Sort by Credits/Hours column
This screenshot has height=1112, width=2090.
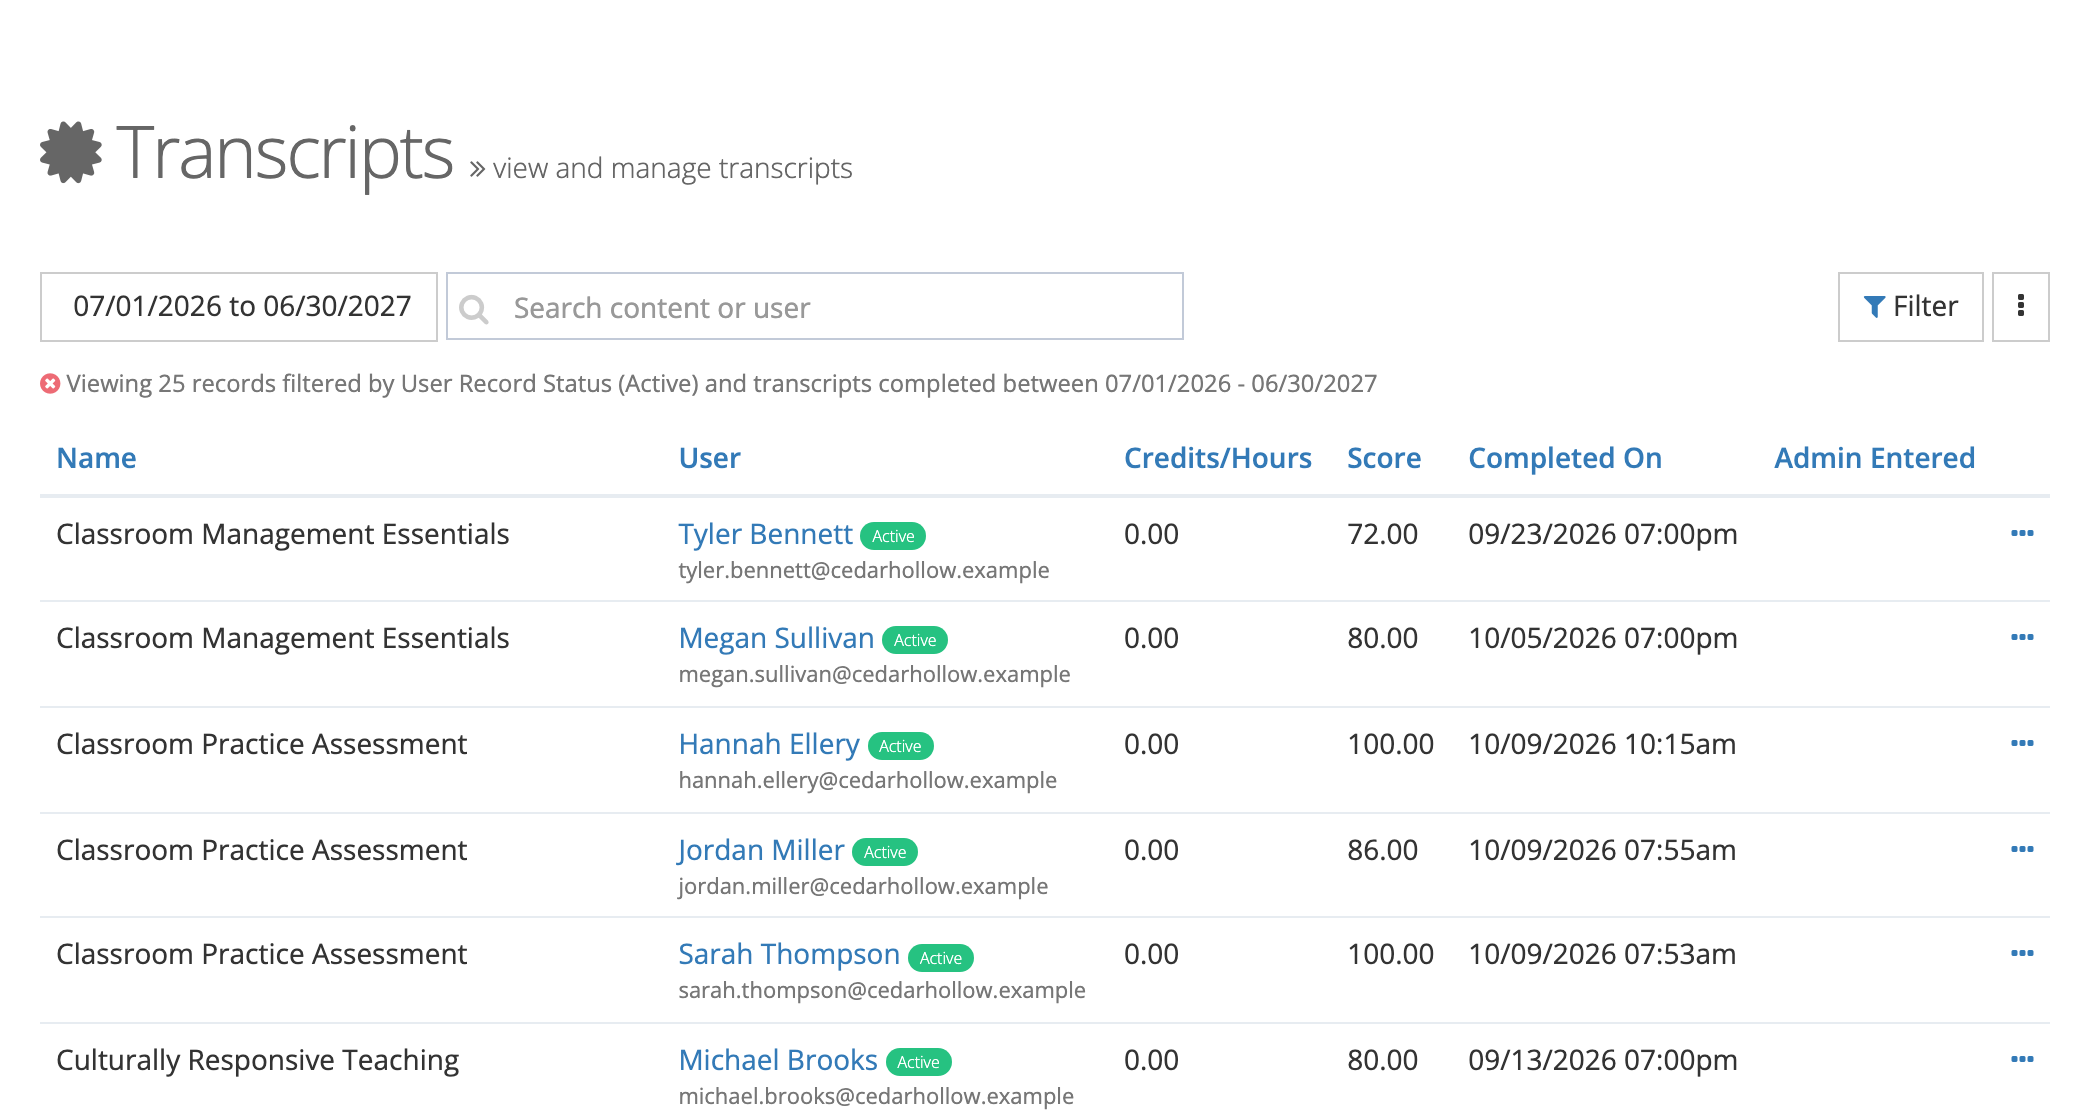click(1217, 458)
